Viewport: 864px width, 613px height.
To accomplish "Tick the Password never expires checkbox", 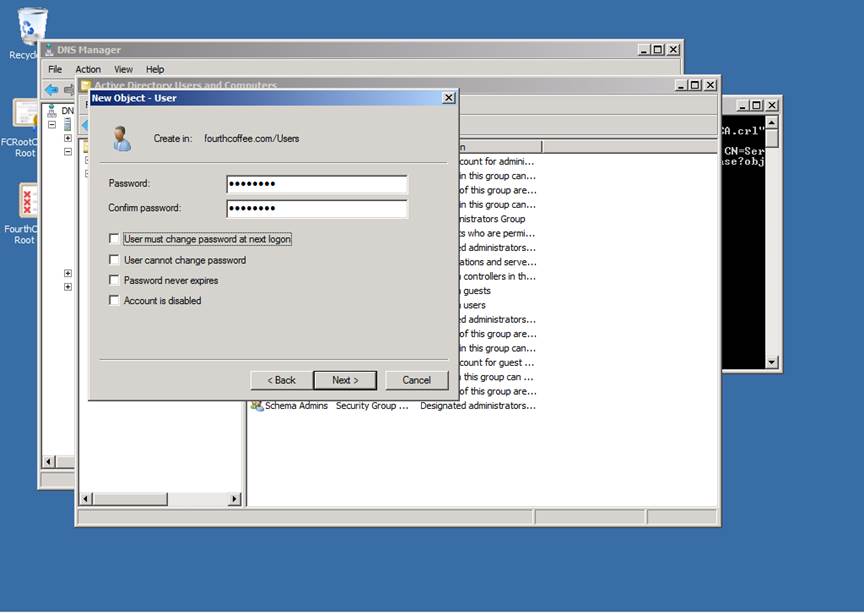I will tap(114, 280).
